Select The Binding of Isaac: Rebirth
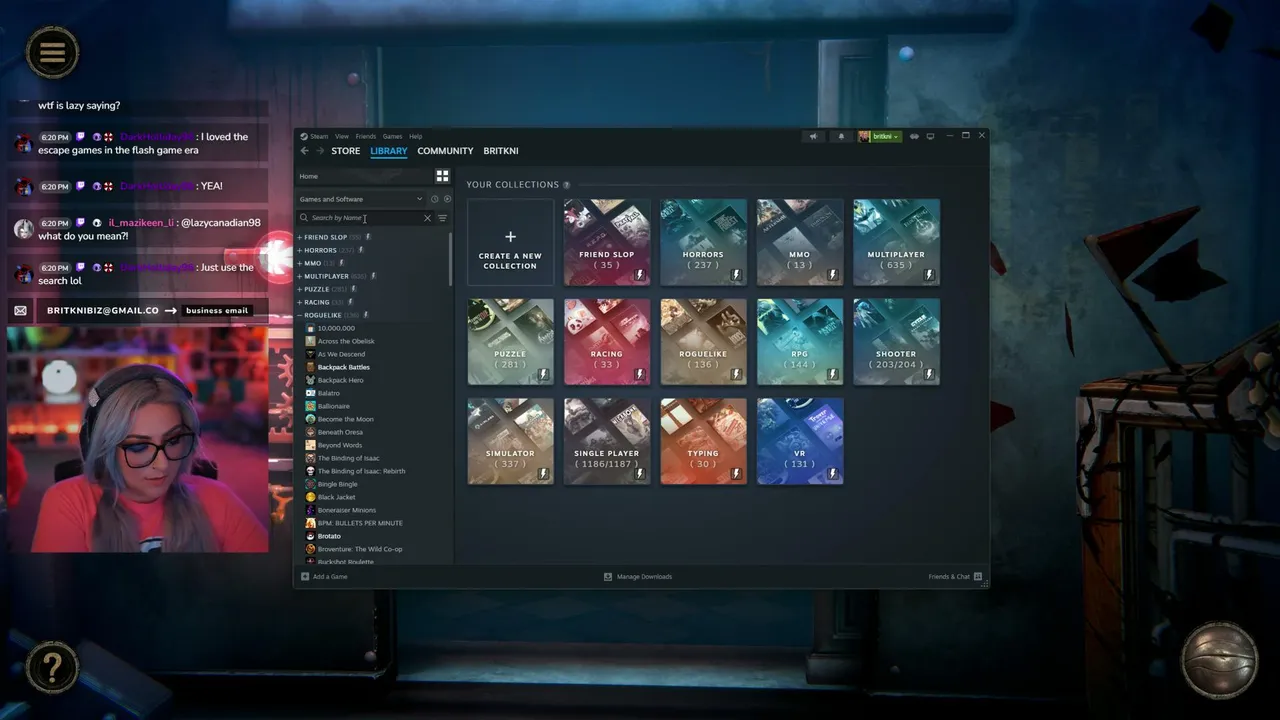 click(x=361, y=471)
